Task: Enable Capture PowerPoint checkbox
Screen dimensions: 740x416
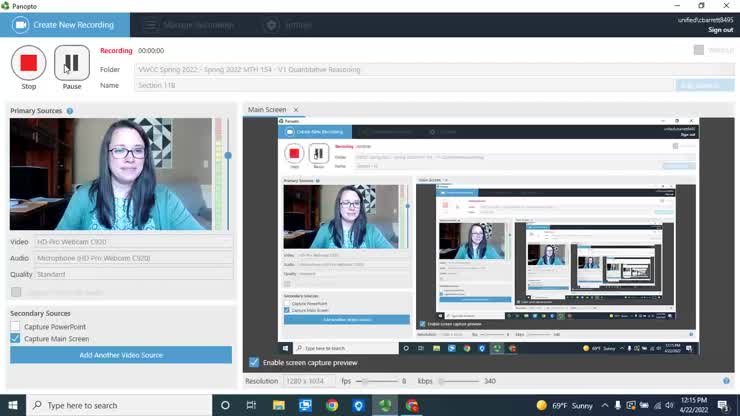Action: click(x=16, y=327)
